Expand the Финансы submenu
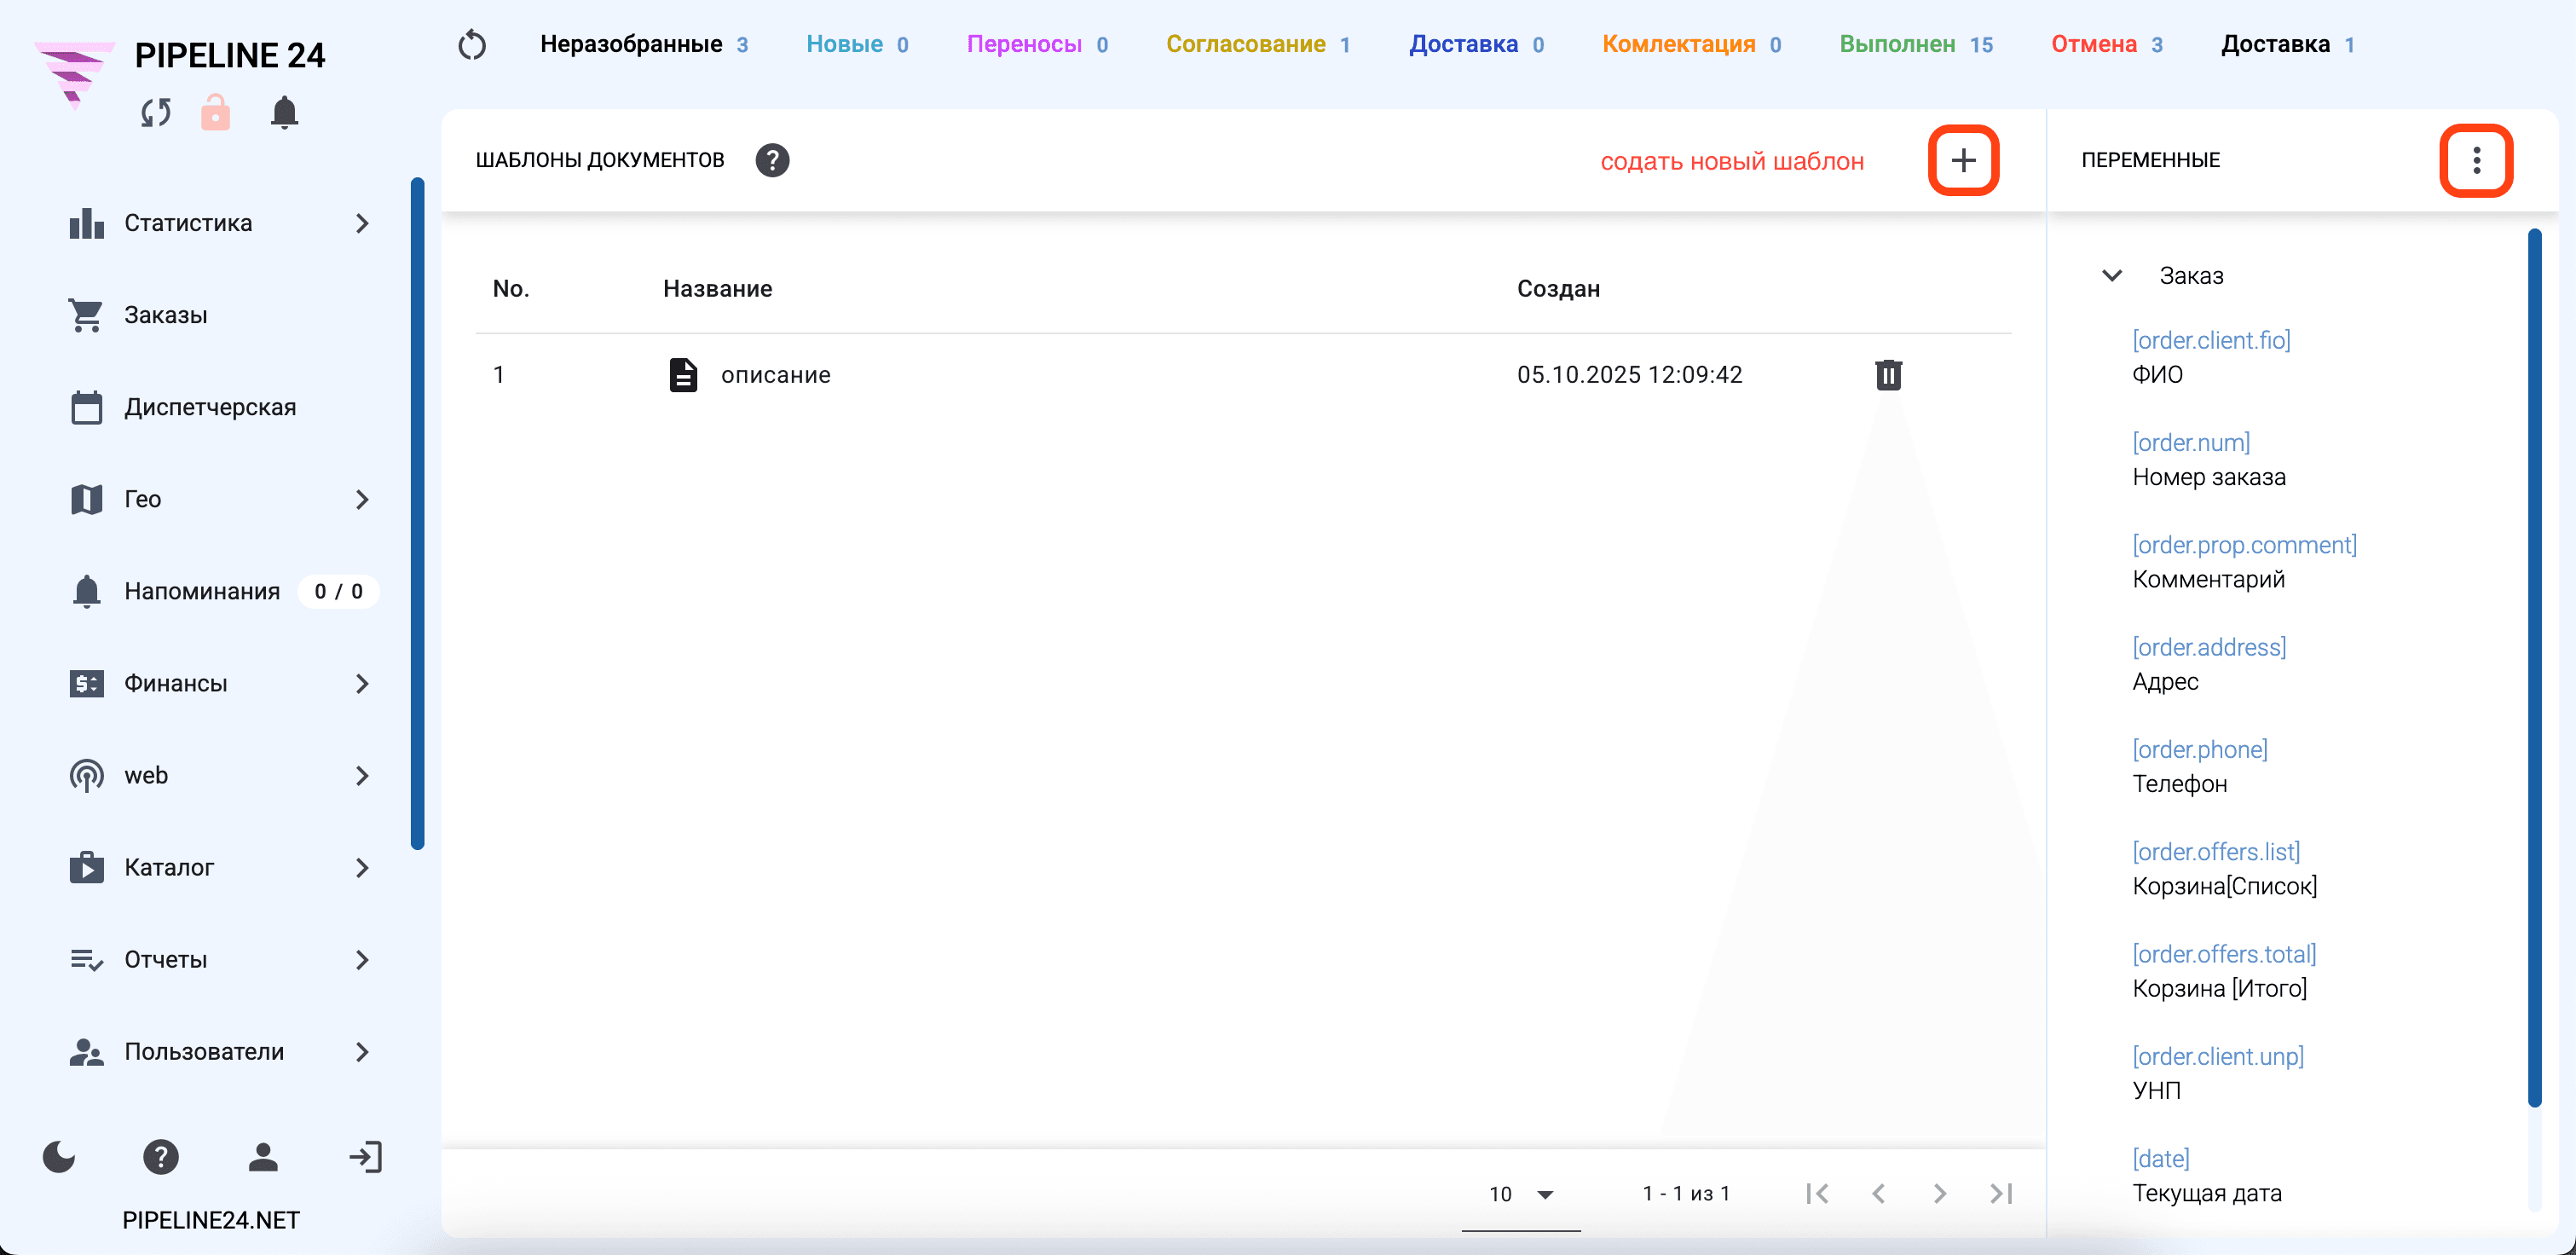Viewport: 2576px width, 1255px height. click(219, 683)
